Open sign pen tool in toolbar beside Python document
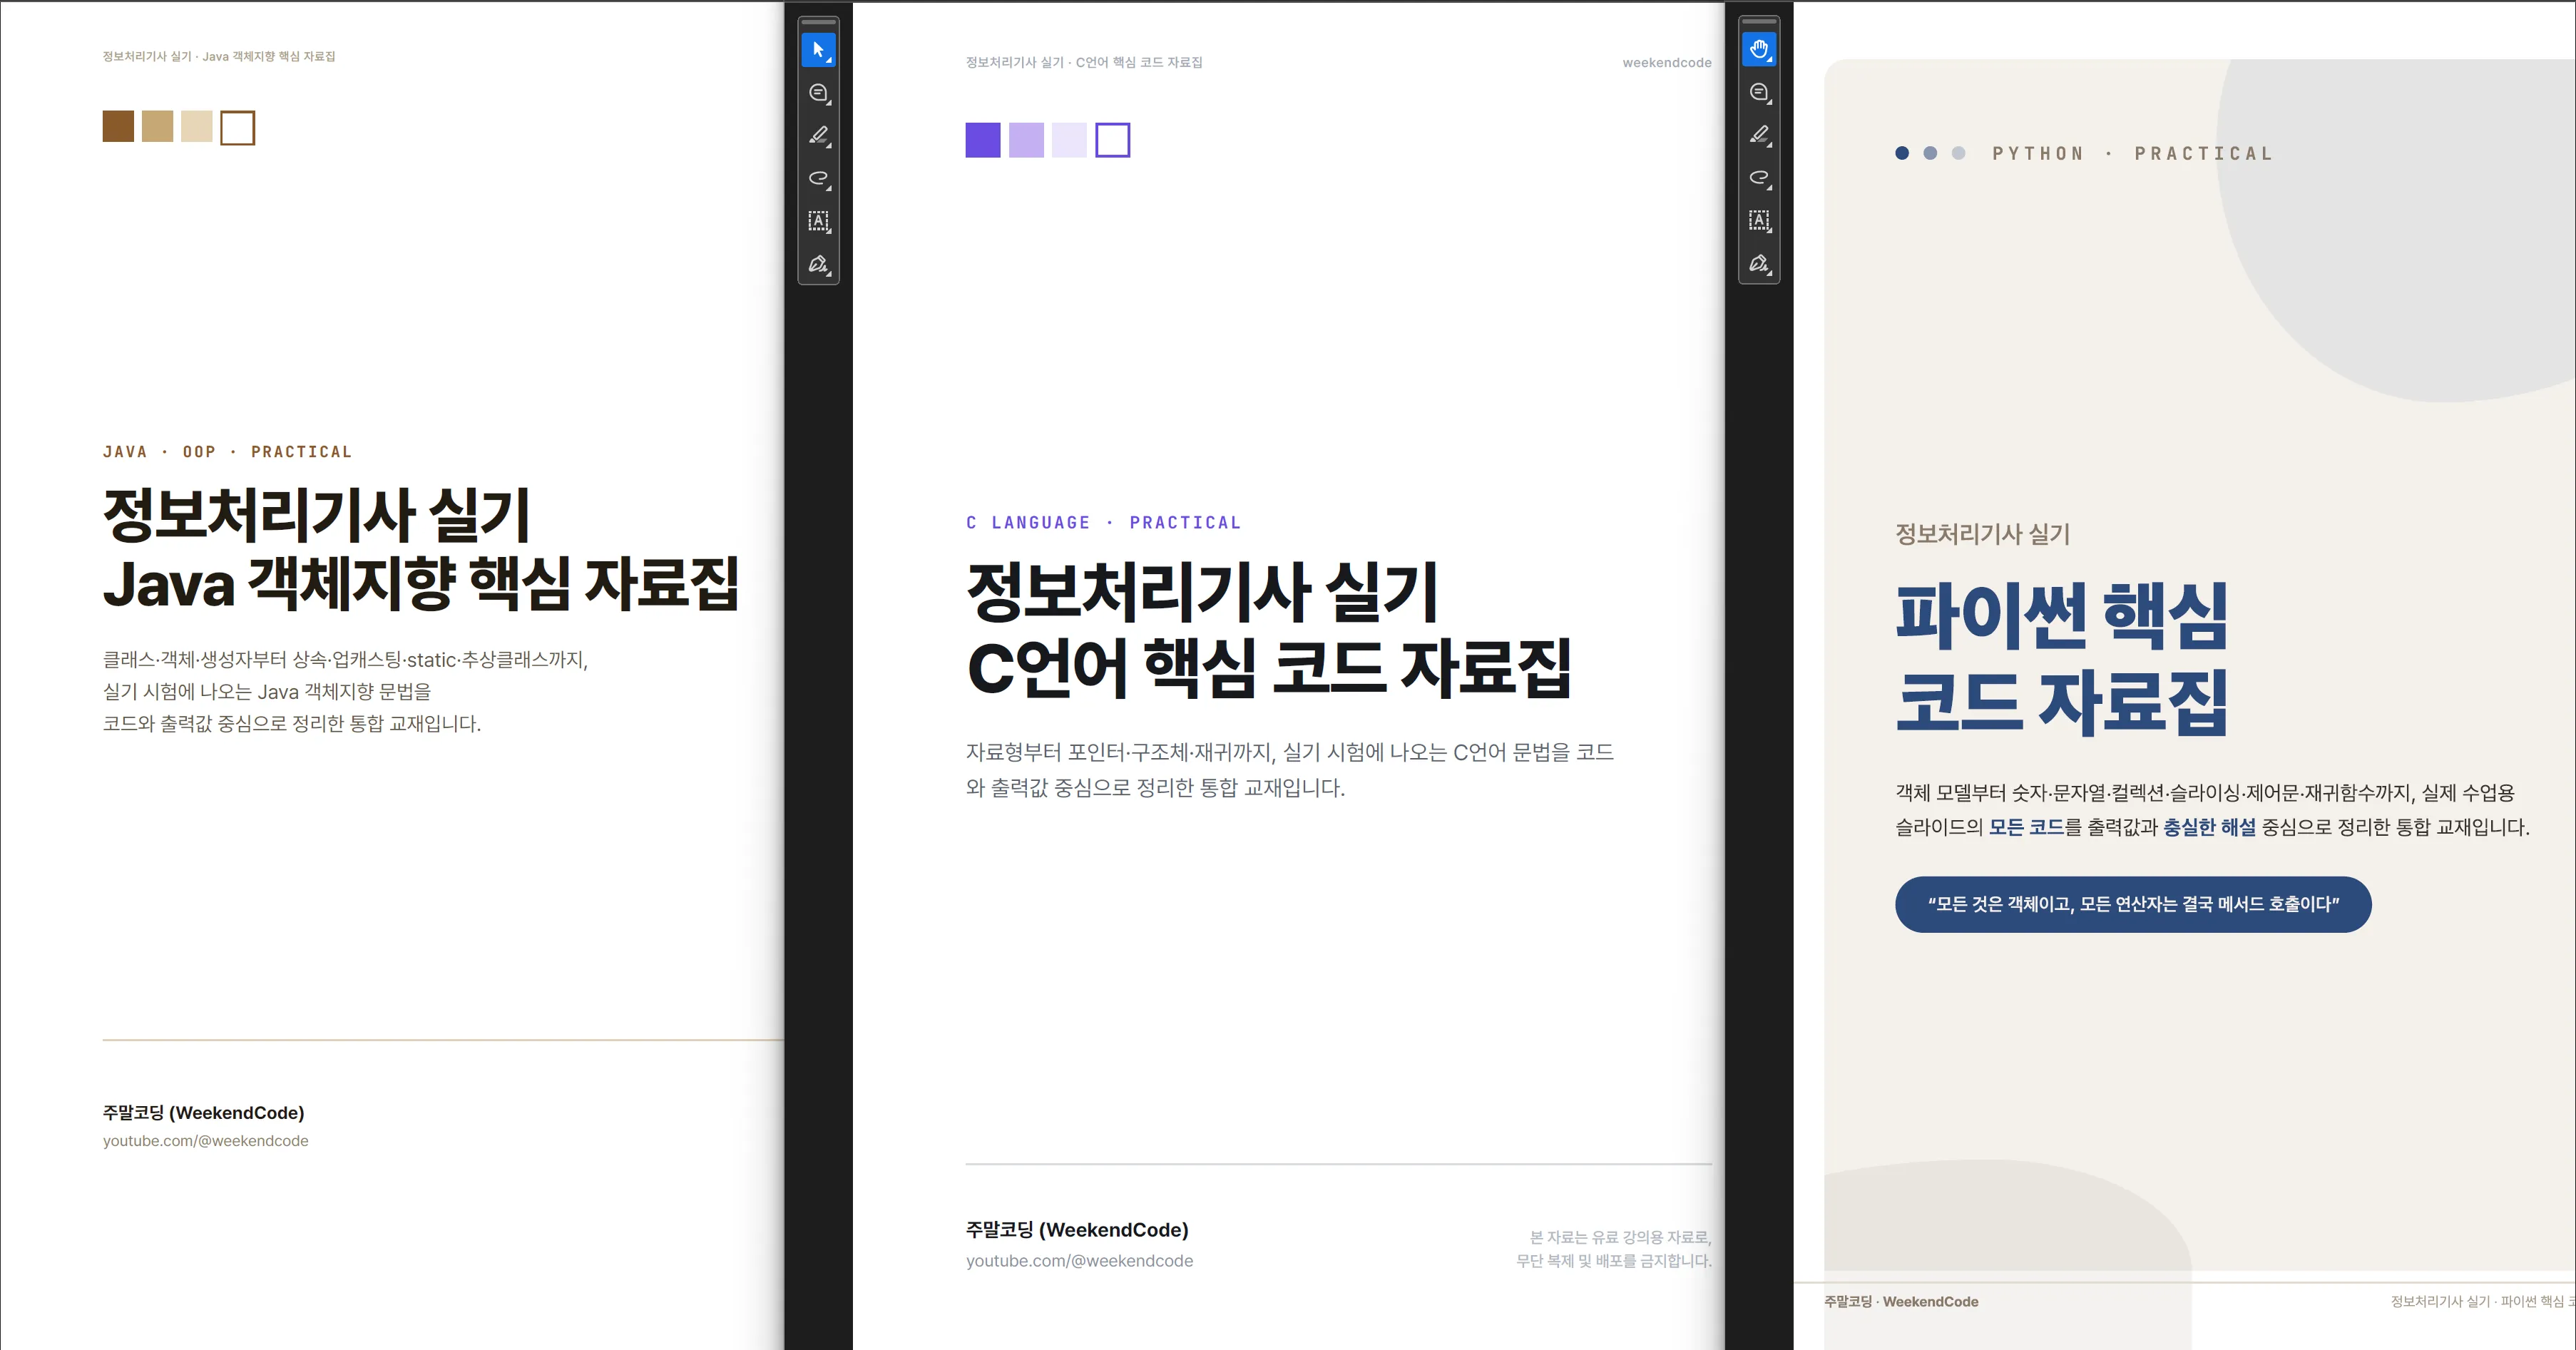 click(x=1759, y=263)
